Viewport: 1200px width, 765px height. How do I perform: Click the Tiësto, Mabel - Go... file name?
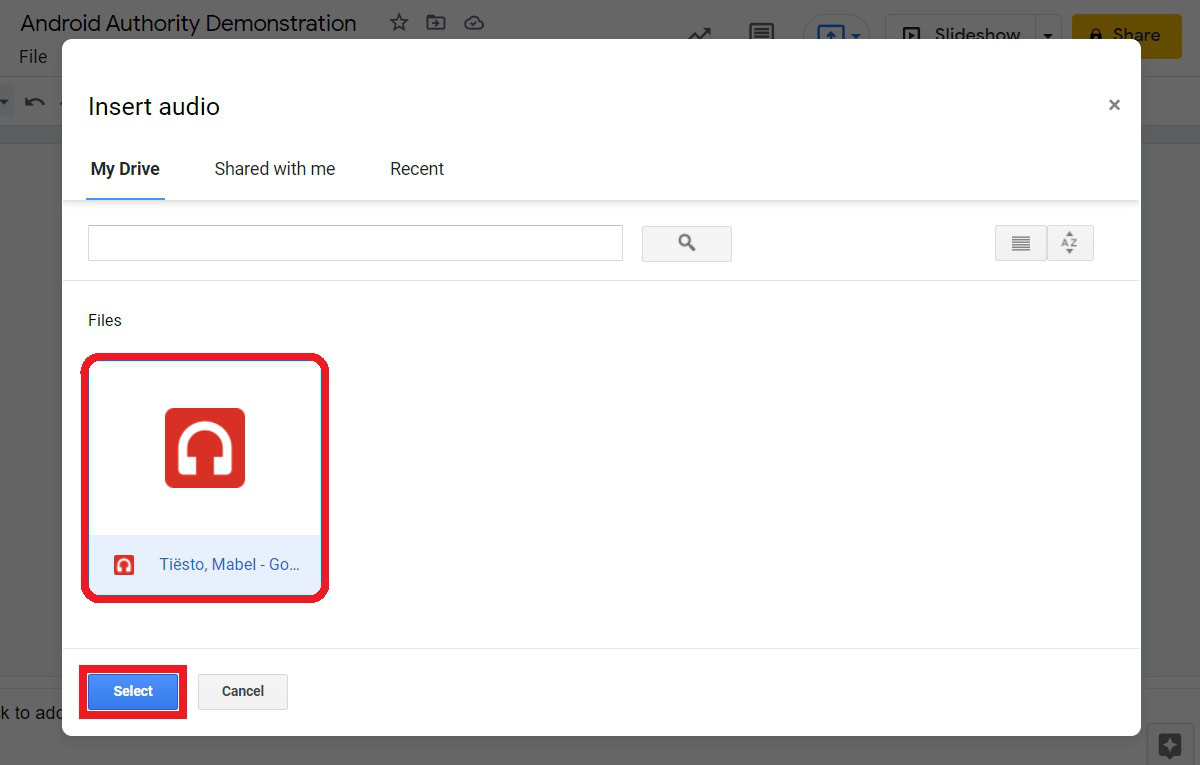230,565
